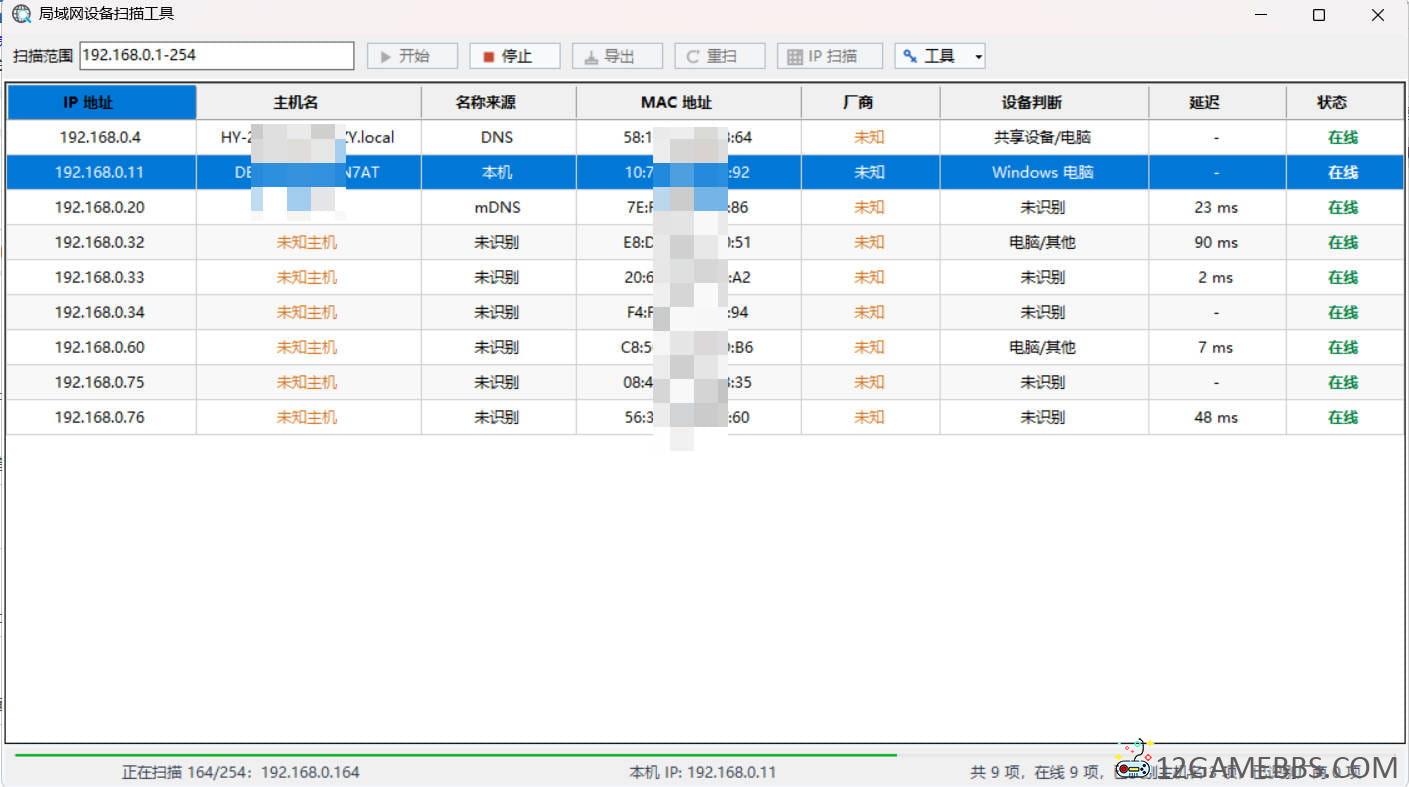Sort by IP 地址 column header
1409x787 pixels.
pos(101,102)
